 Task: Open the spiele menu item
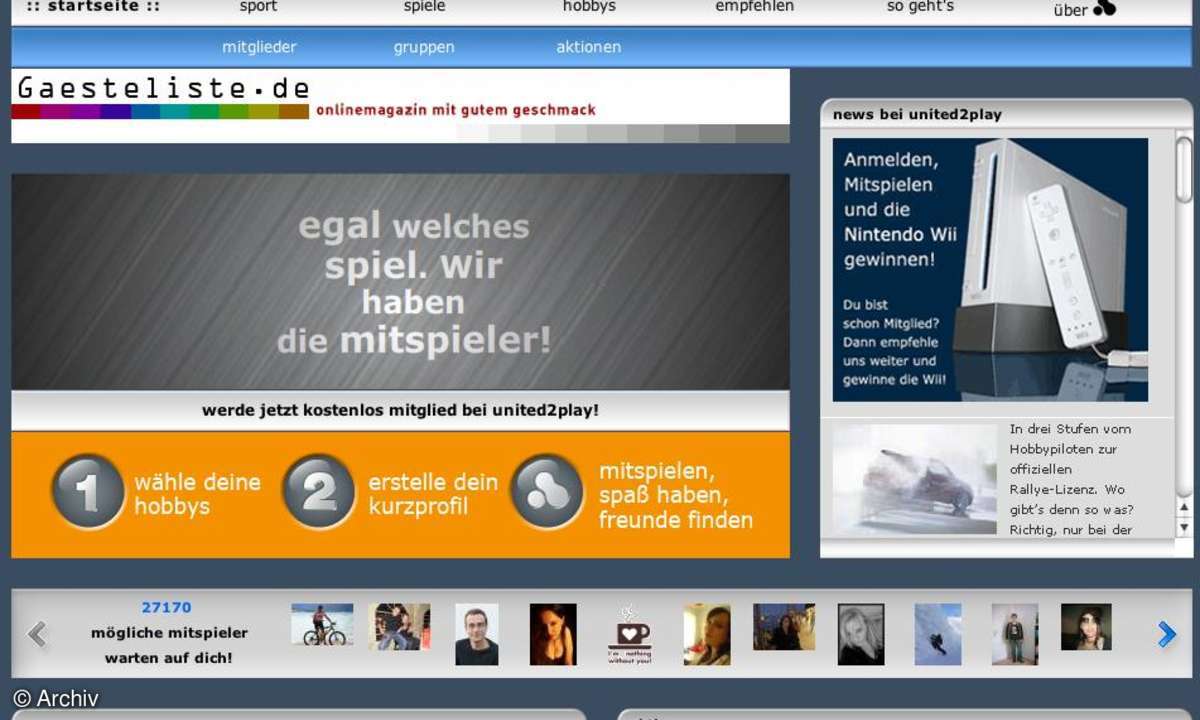[x=424, y=7]
